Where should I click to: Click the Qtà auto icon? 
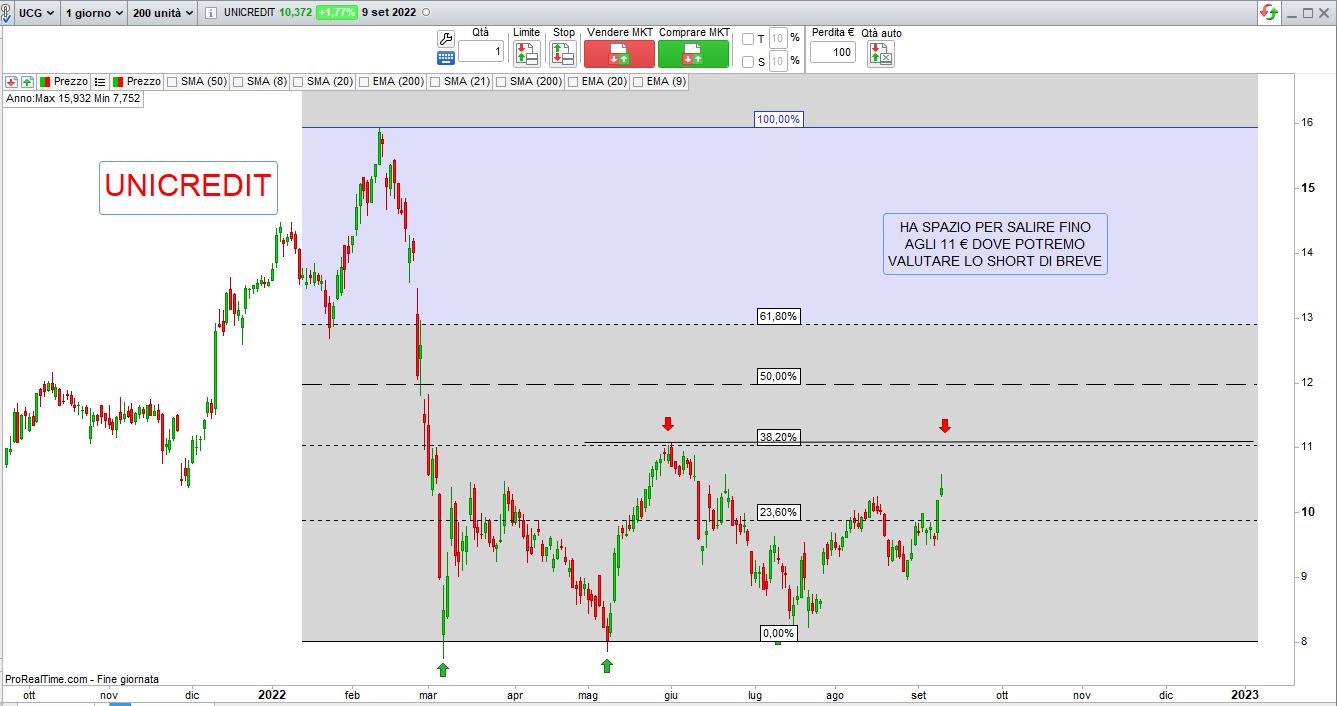(x=881, y=54)
